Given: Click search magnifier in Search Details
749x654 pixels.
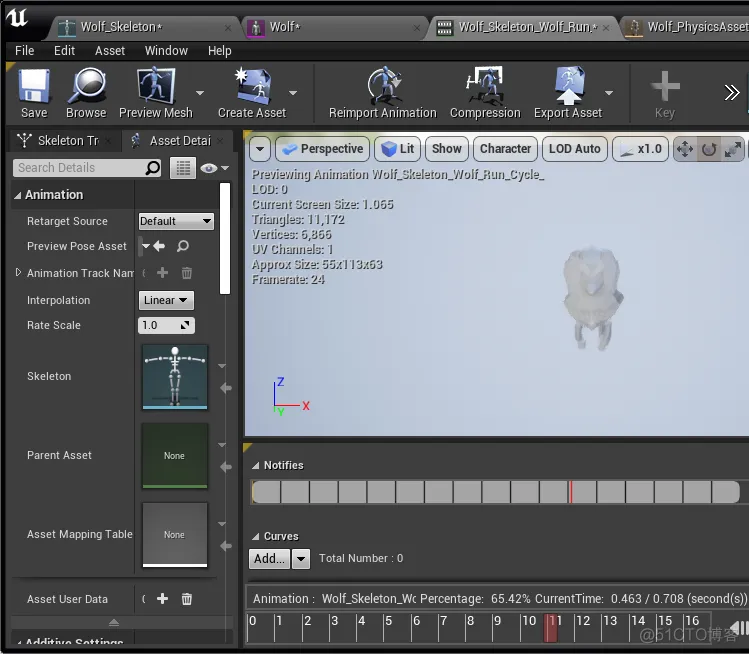Looking at the screenshot, I should coord(152,168).
